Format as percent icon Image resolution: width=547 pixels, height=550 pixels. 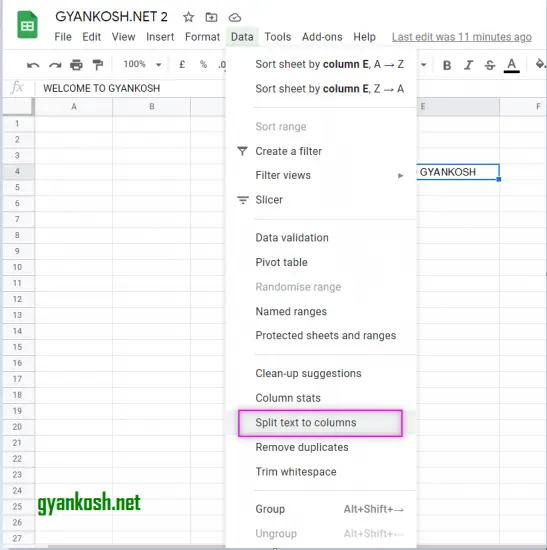click(x=203, y=64)
